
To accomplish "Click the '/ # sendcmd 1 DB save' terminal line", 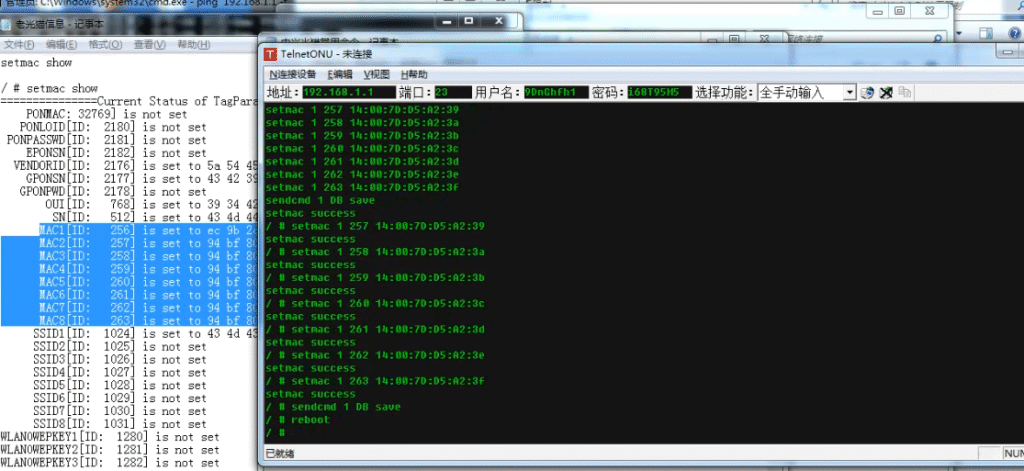I will coord(333,406).
